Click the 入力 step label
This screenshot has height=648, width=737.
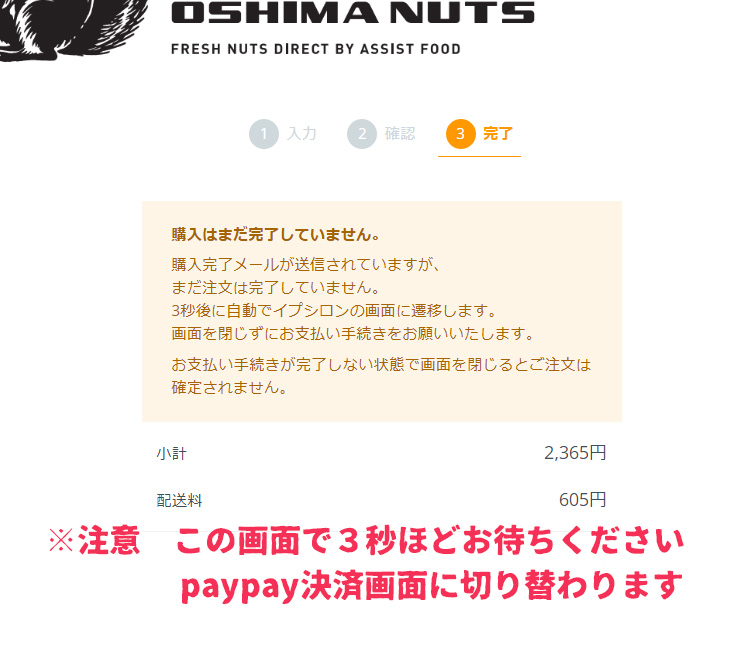click(x=302, y=133)
